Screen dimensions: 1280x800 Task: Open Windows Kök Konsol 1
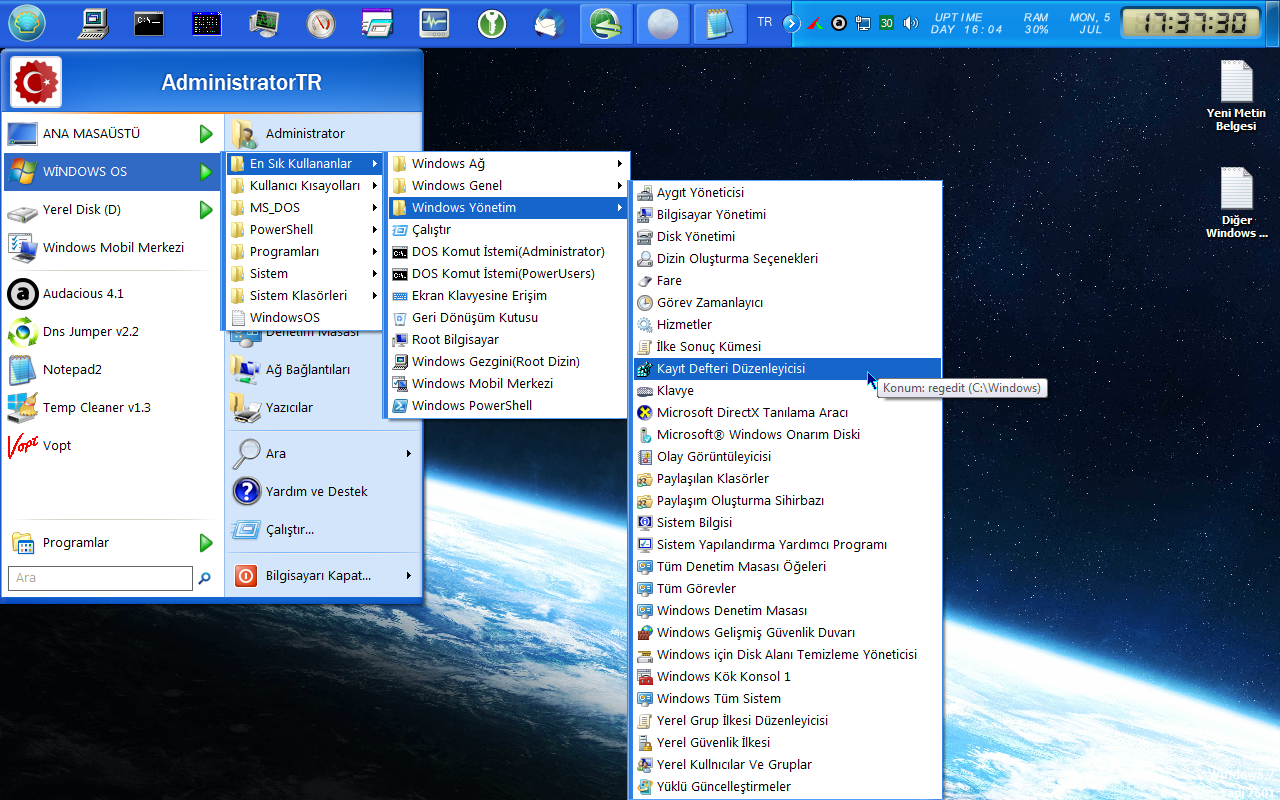pyautogui.click(x=786, y=677)
